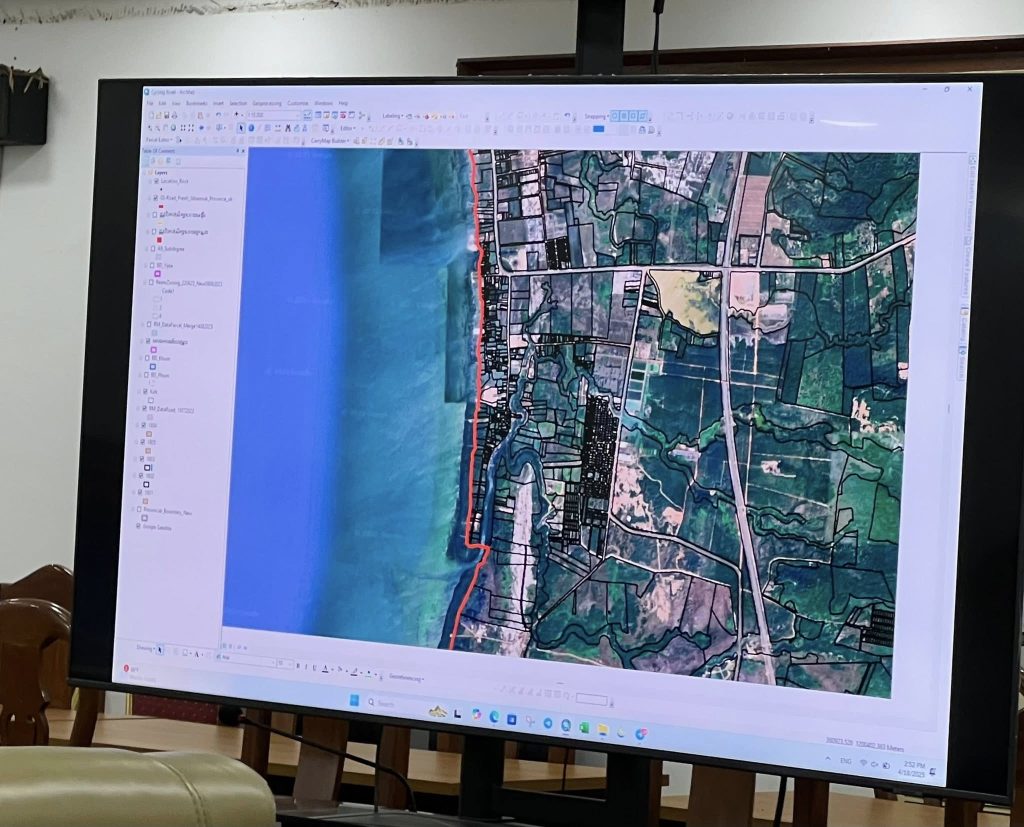The height and width of the screenshot is (827, 1024).
Task: Open the Catalog window icon
Action: tap(327, 116)
